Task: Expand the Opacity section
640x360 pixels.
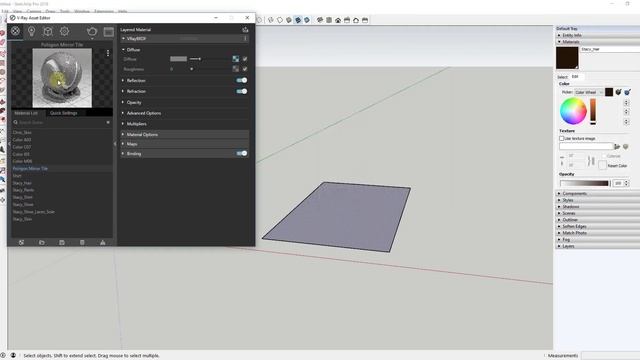Action: tap(123, 102)
